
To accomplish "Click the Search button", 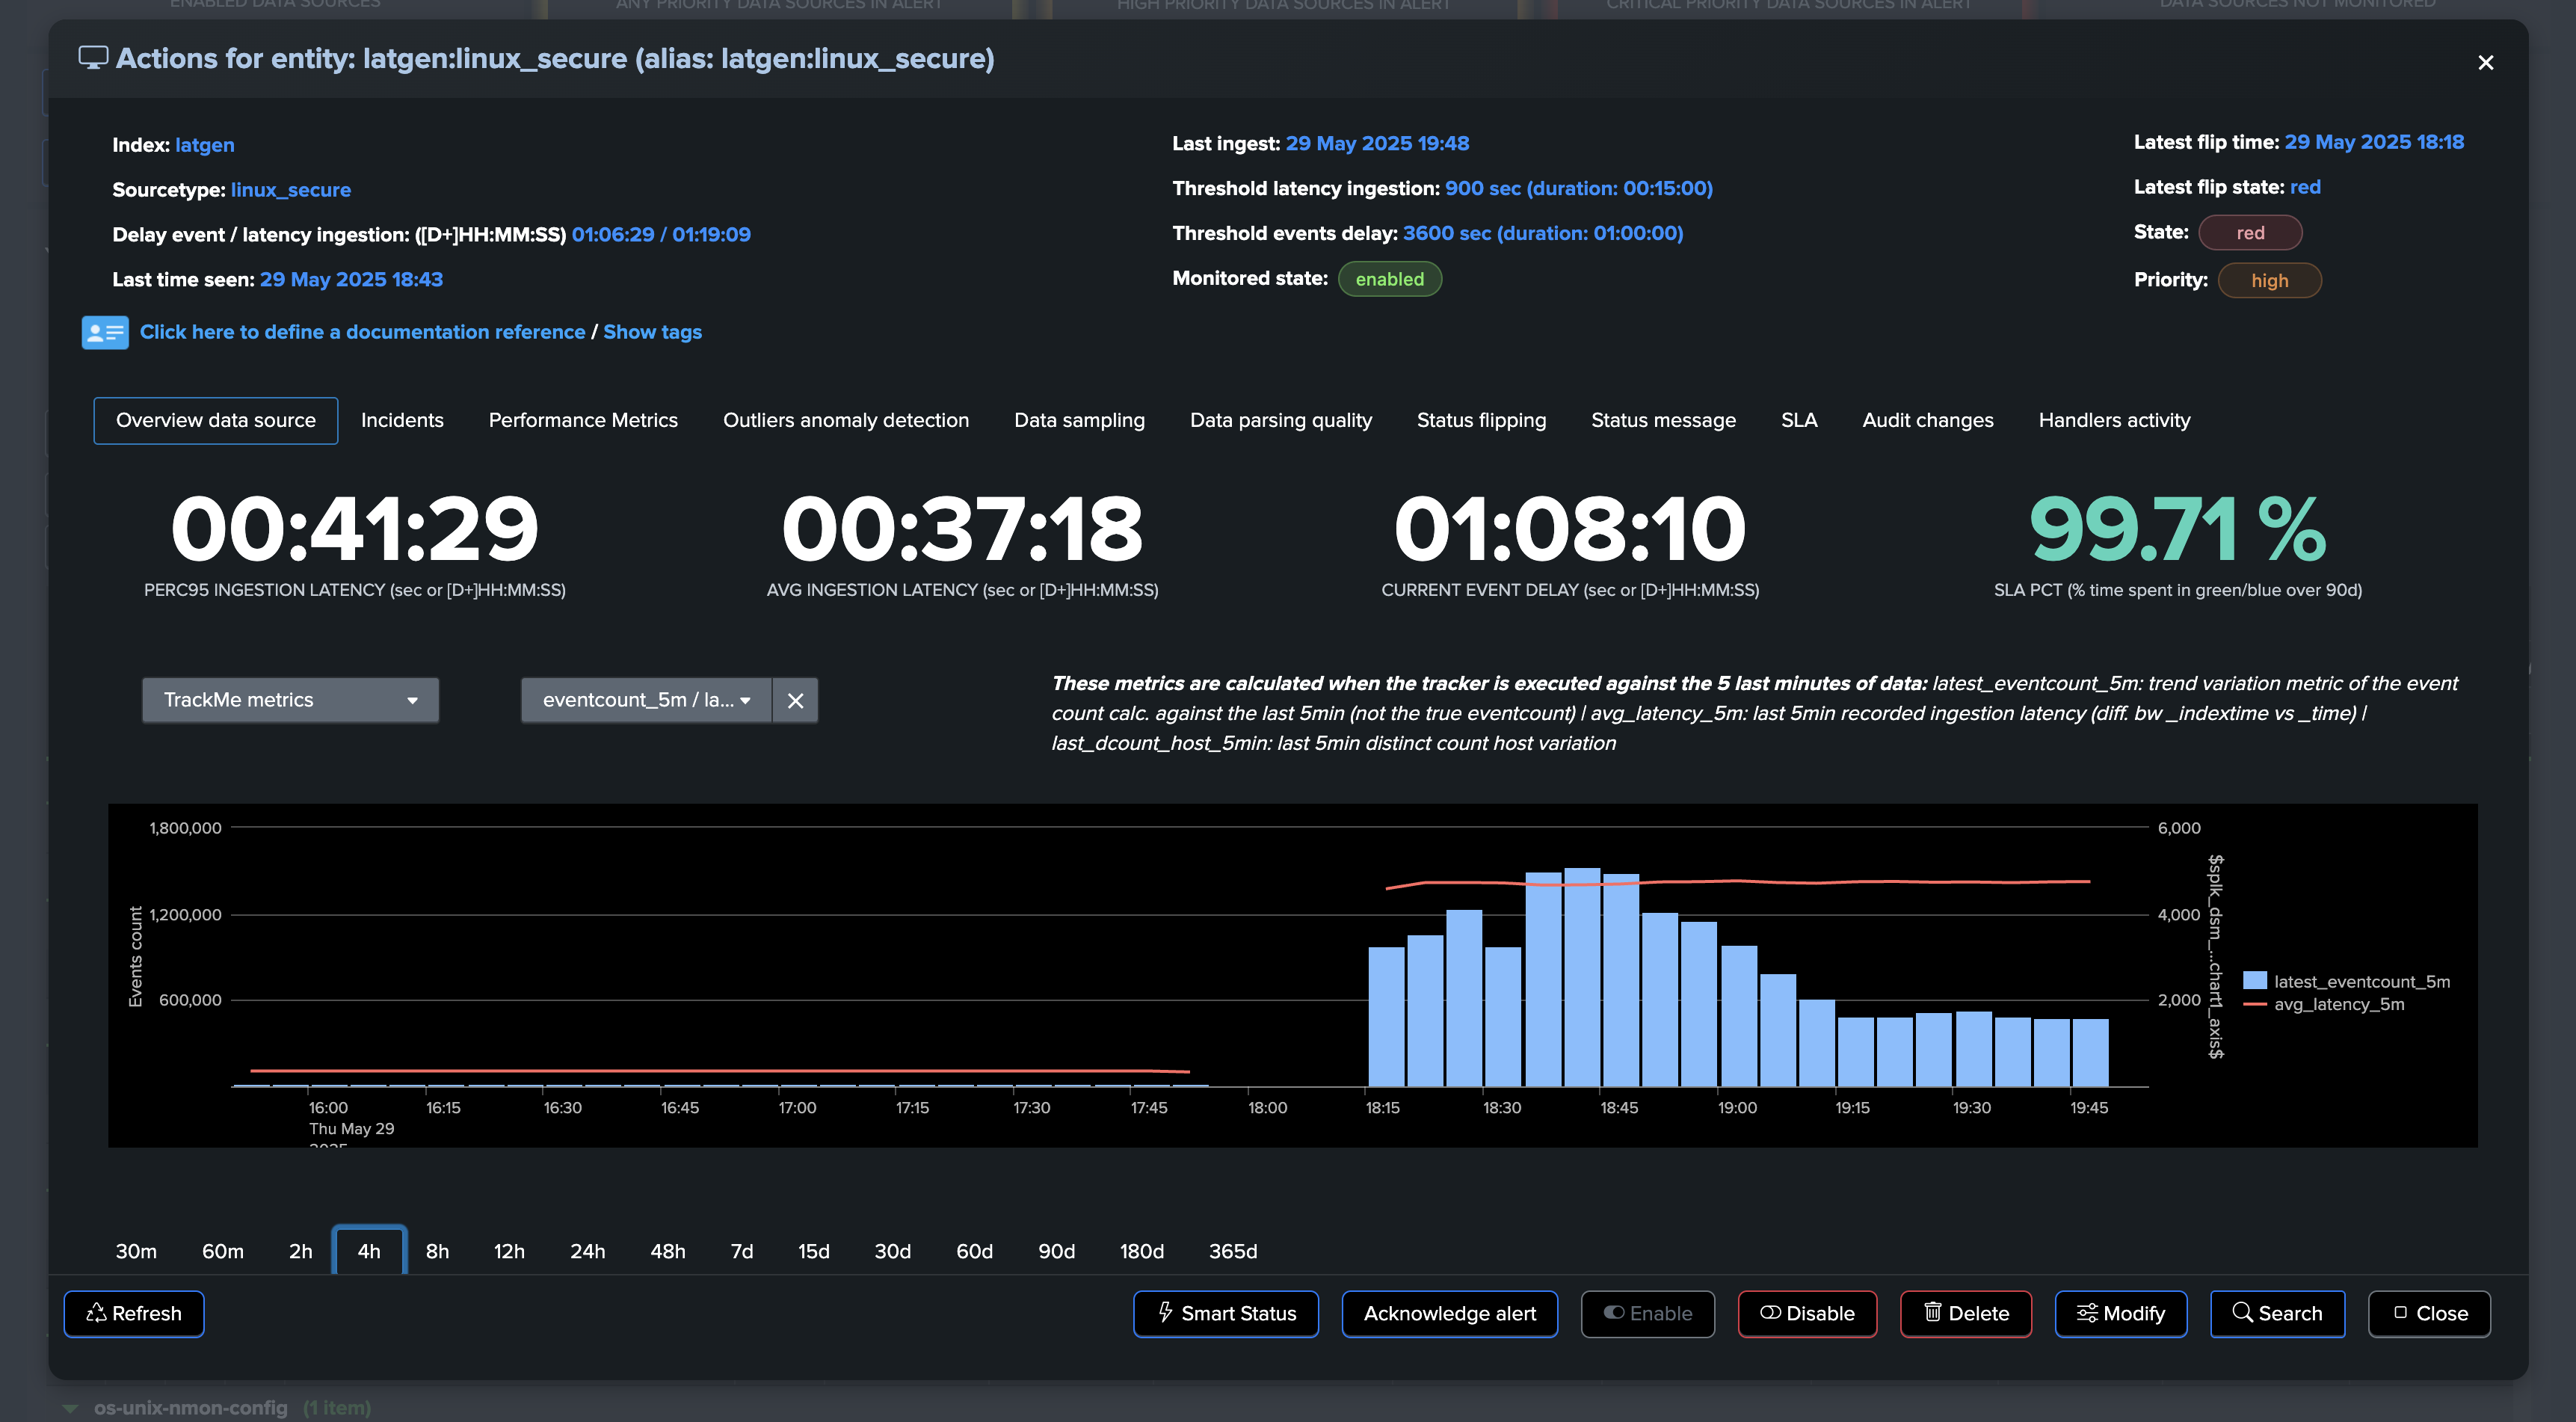I will [2276, 1313].
